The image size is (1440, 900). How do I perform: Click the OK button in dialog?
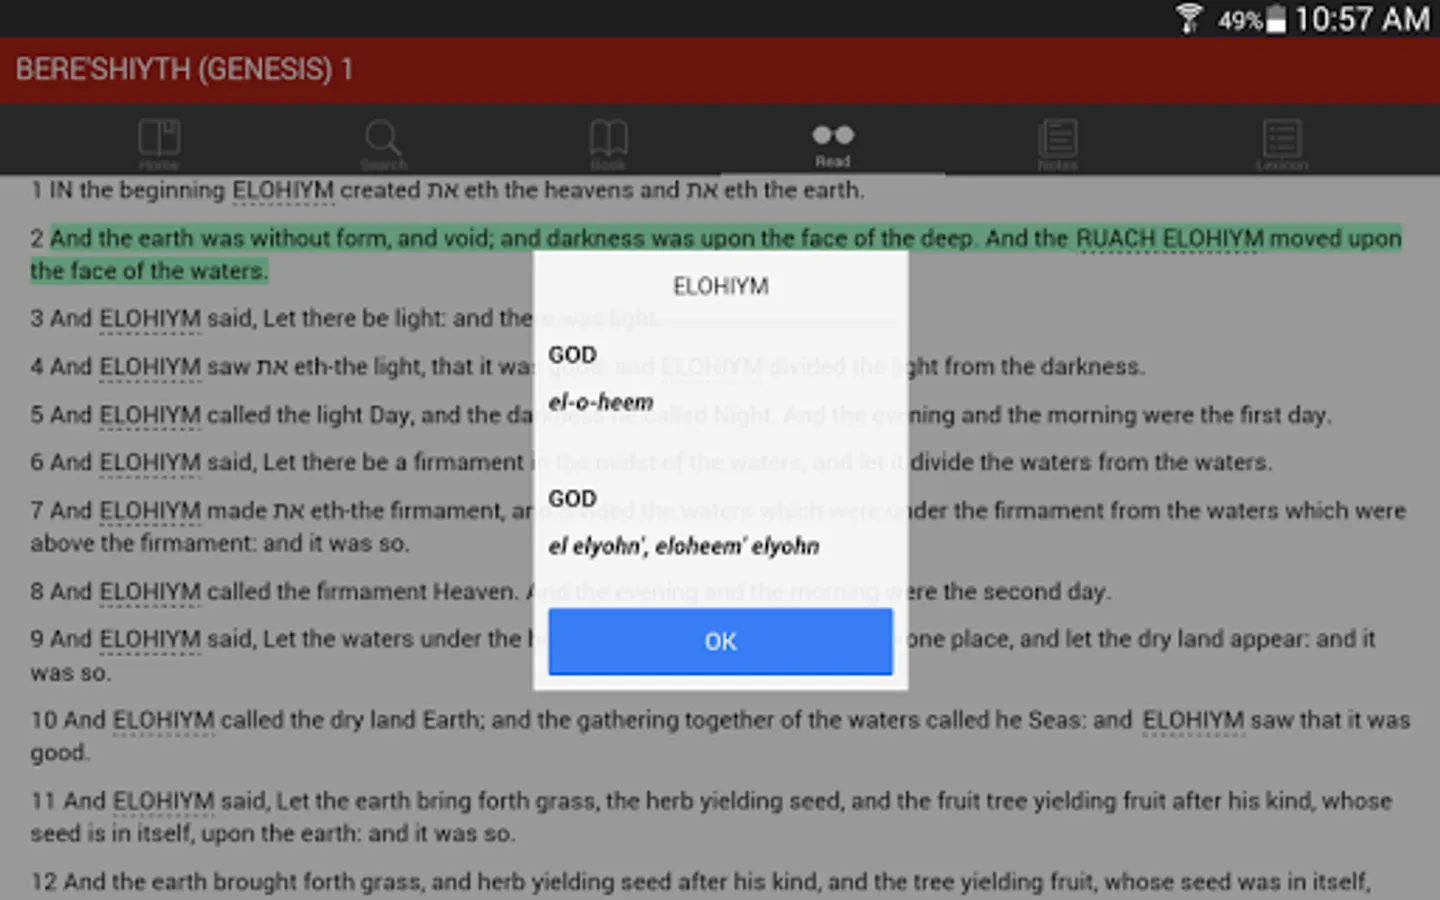pyautogui.click(x=720, y=641)
